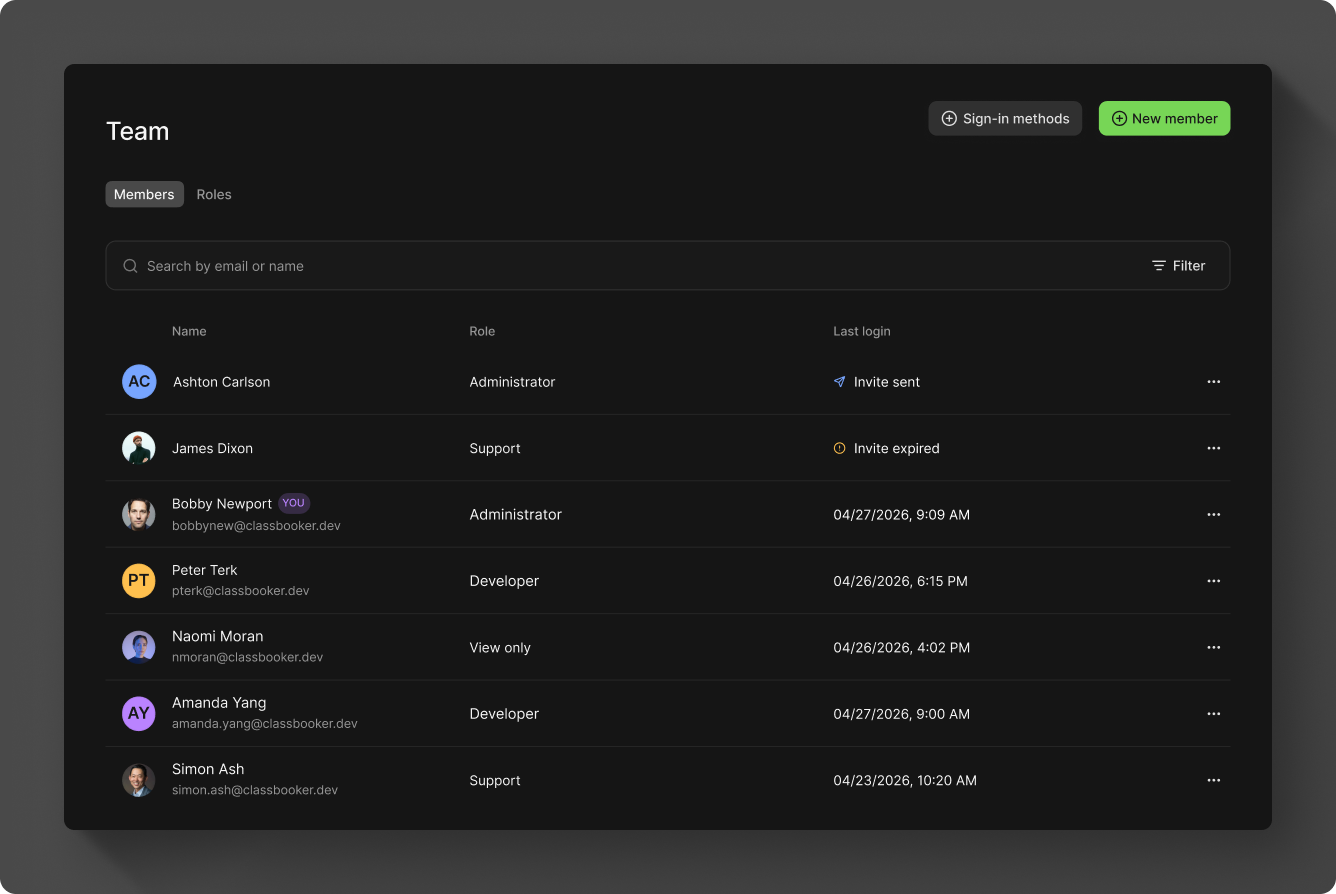Sort by the Role column header
The height and width of the screenshot is (894, 1336).
coord(482,331)
